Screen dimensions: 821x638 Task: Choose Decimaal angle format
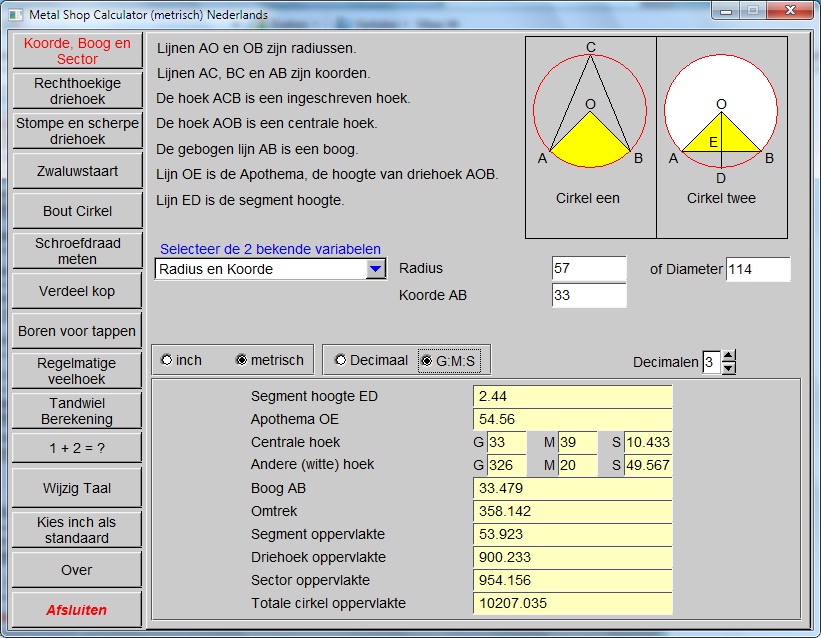click(372, 360)
